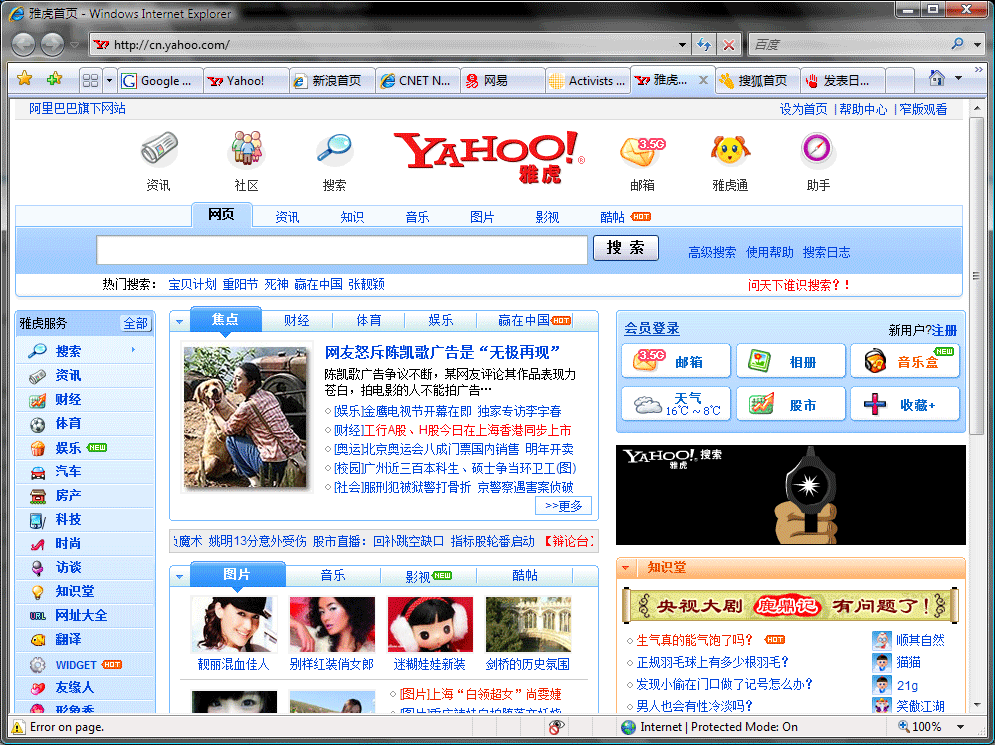
Task: Open the Favorites Center star icon
Action: [x=25, y=79]
